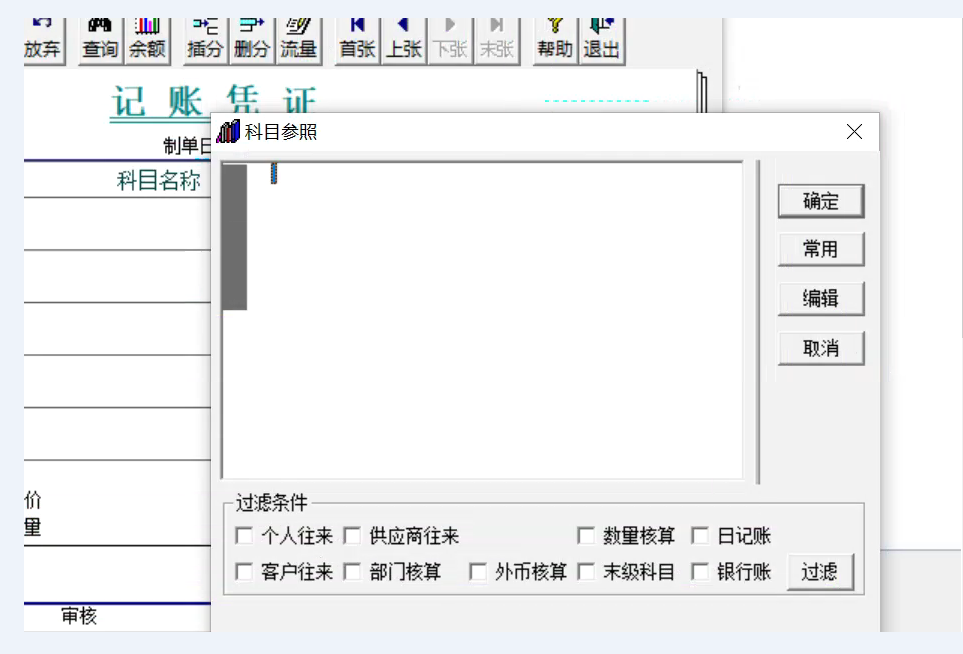963x654 pixels.
Task: Click the gray row selector in account list
Action: [x=235, y=237]
